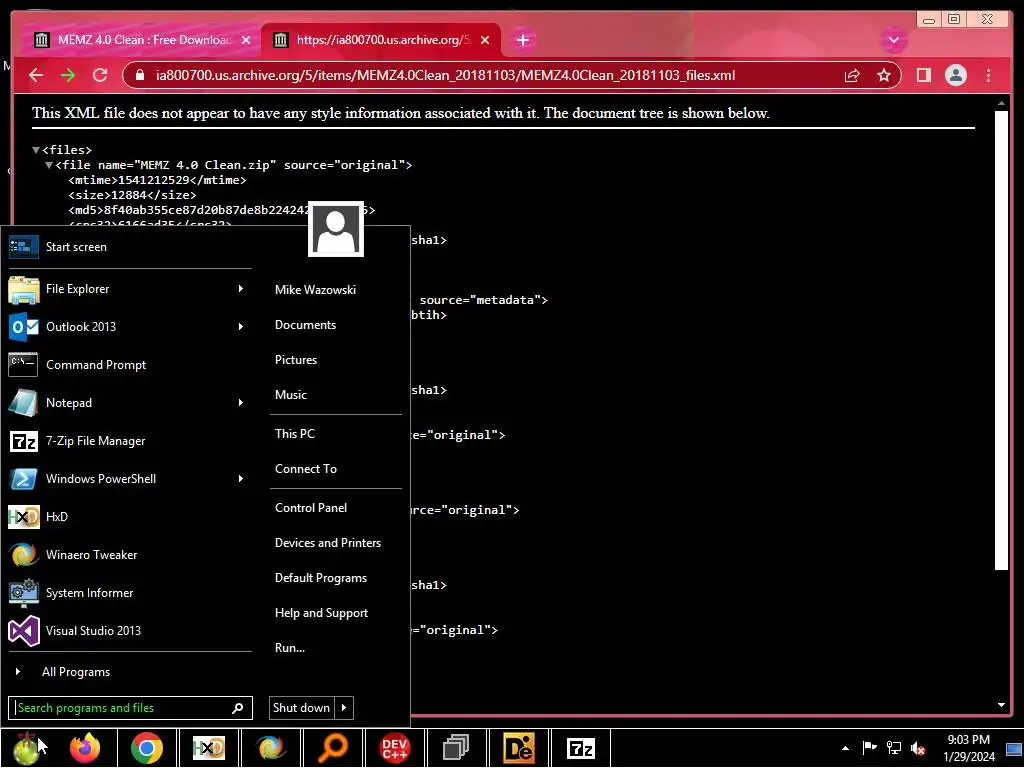The image size is (1024, 768).
Task: Expand Outlook 2013 jump list arrow
Action: point(241,327)
